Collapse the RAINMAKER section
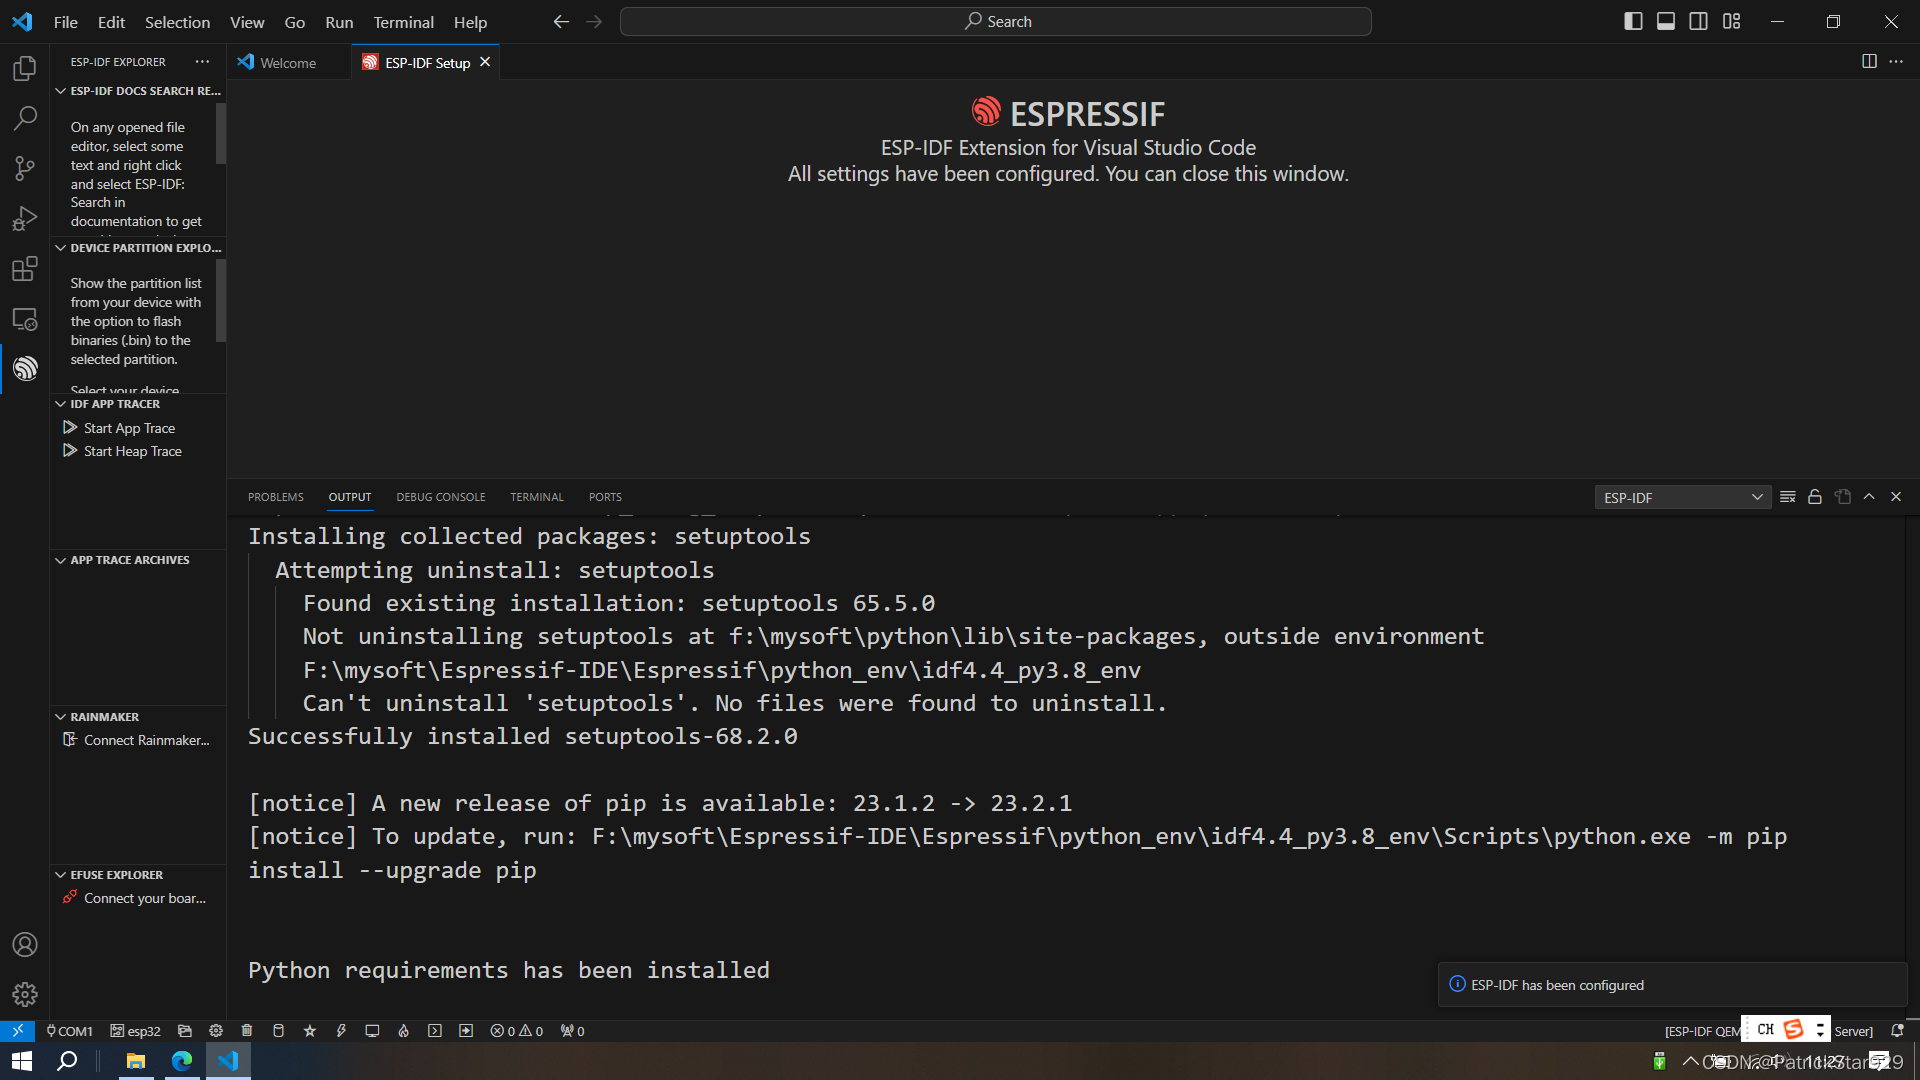 click(x=61, y=716)
